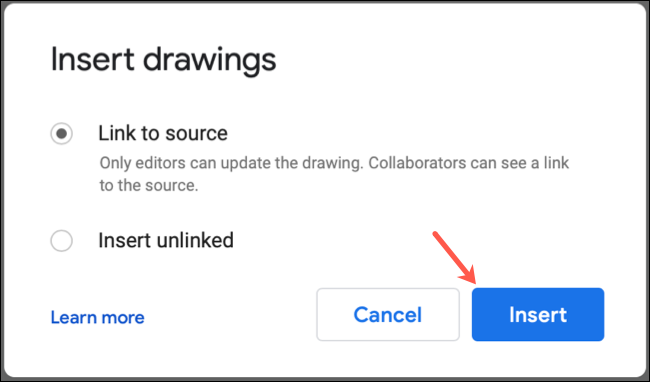This screenshot has height=382, width=650.
Task: Click the word more in Learn more
Action: 123,318
